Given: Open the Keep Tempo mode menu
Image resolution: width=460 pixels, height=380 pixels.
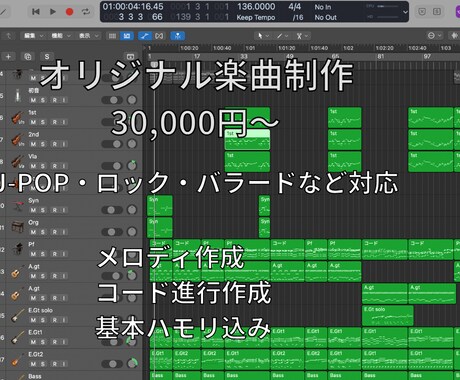Looking at the screenshot, I should [x=256, y=17].
